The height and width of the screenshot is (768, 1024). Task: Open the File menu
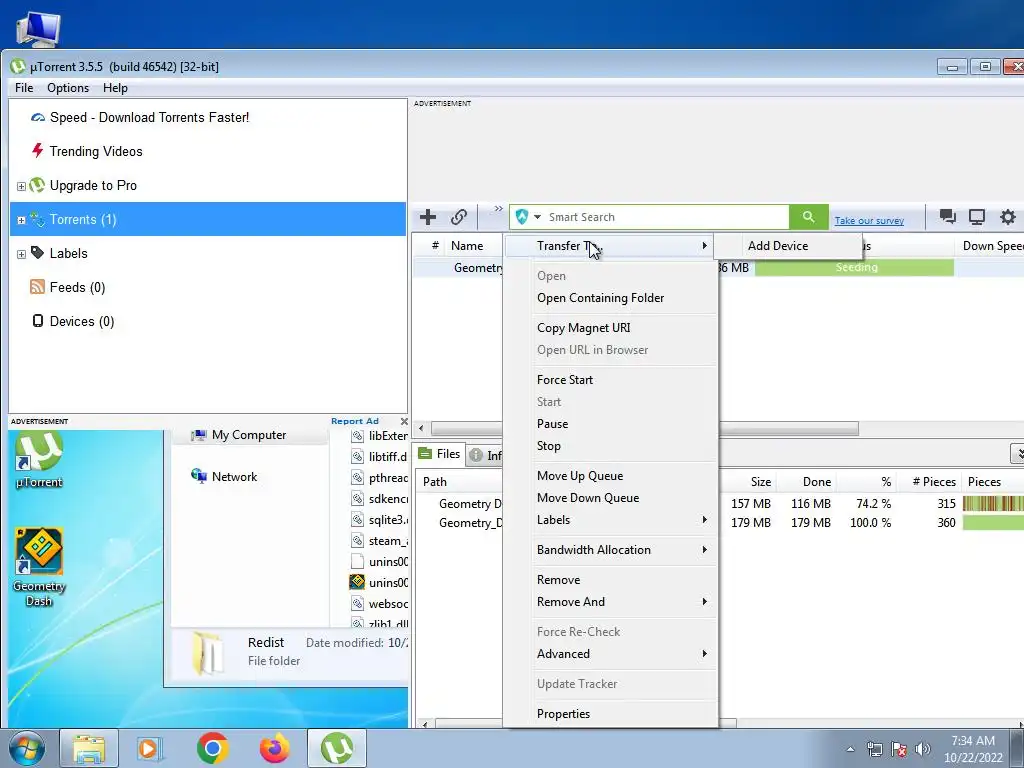click(x=24, y=88)
